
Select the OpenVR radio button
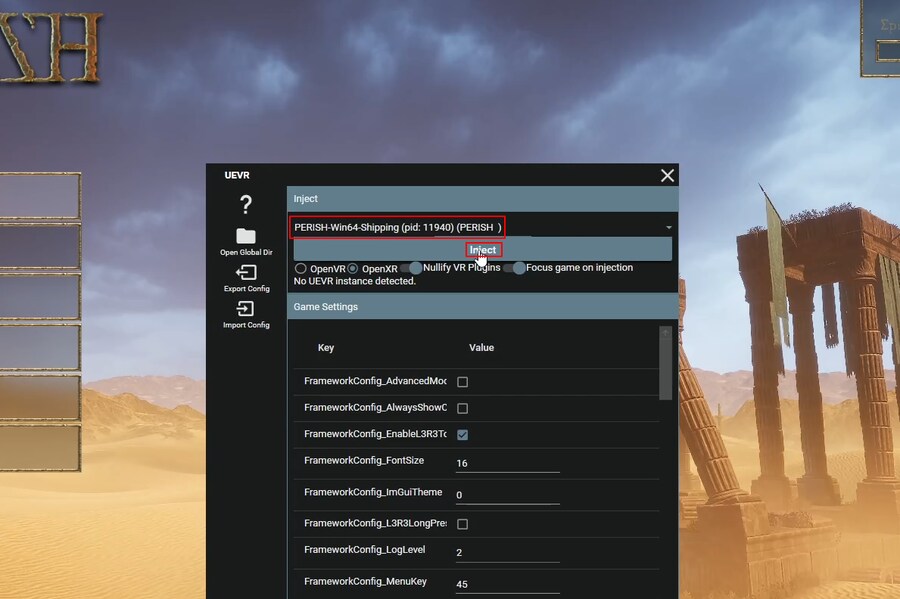[300, 268]
